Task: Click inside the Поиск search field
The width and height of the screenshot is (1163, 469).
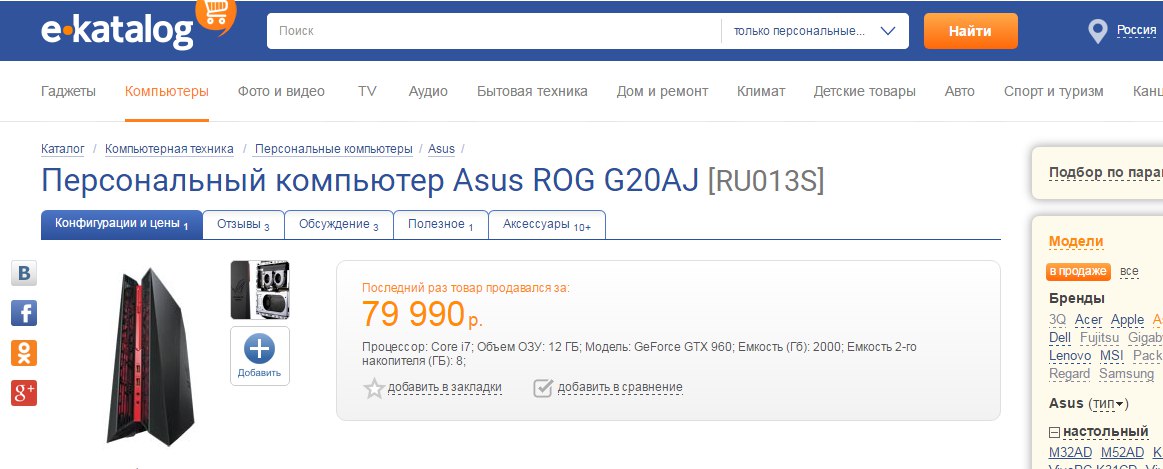Action: [x=493, y=31]
